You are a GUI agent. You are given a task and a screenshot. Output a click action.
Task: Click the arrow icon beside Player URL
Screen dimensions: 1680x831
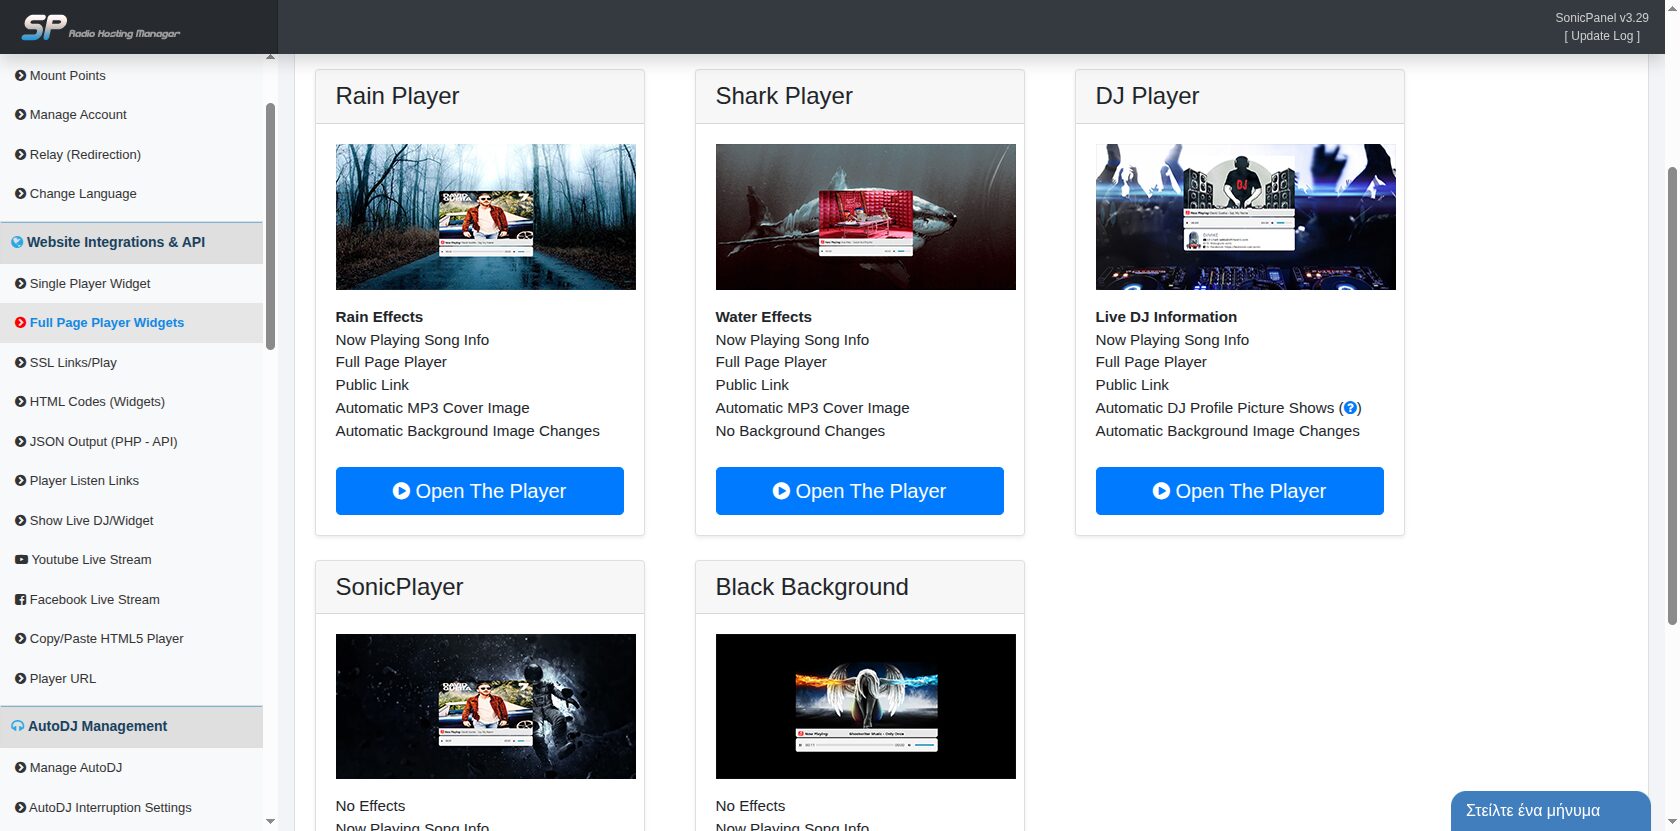21,679
